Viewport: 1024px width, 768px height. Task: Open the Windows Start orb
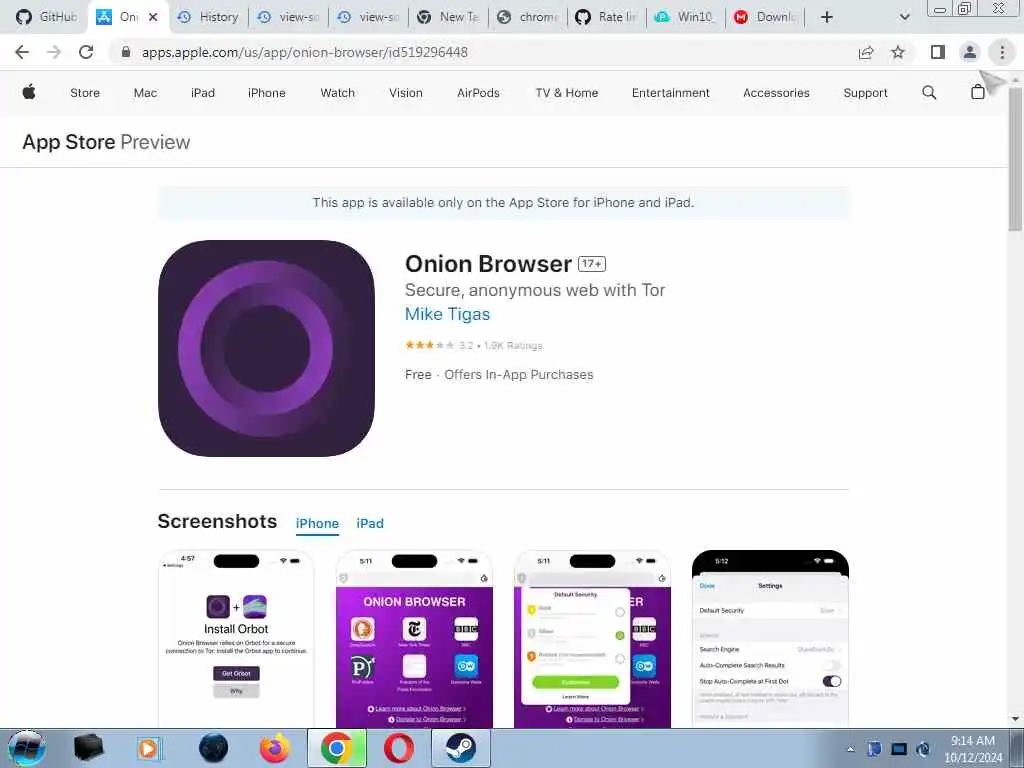point(27,748)
